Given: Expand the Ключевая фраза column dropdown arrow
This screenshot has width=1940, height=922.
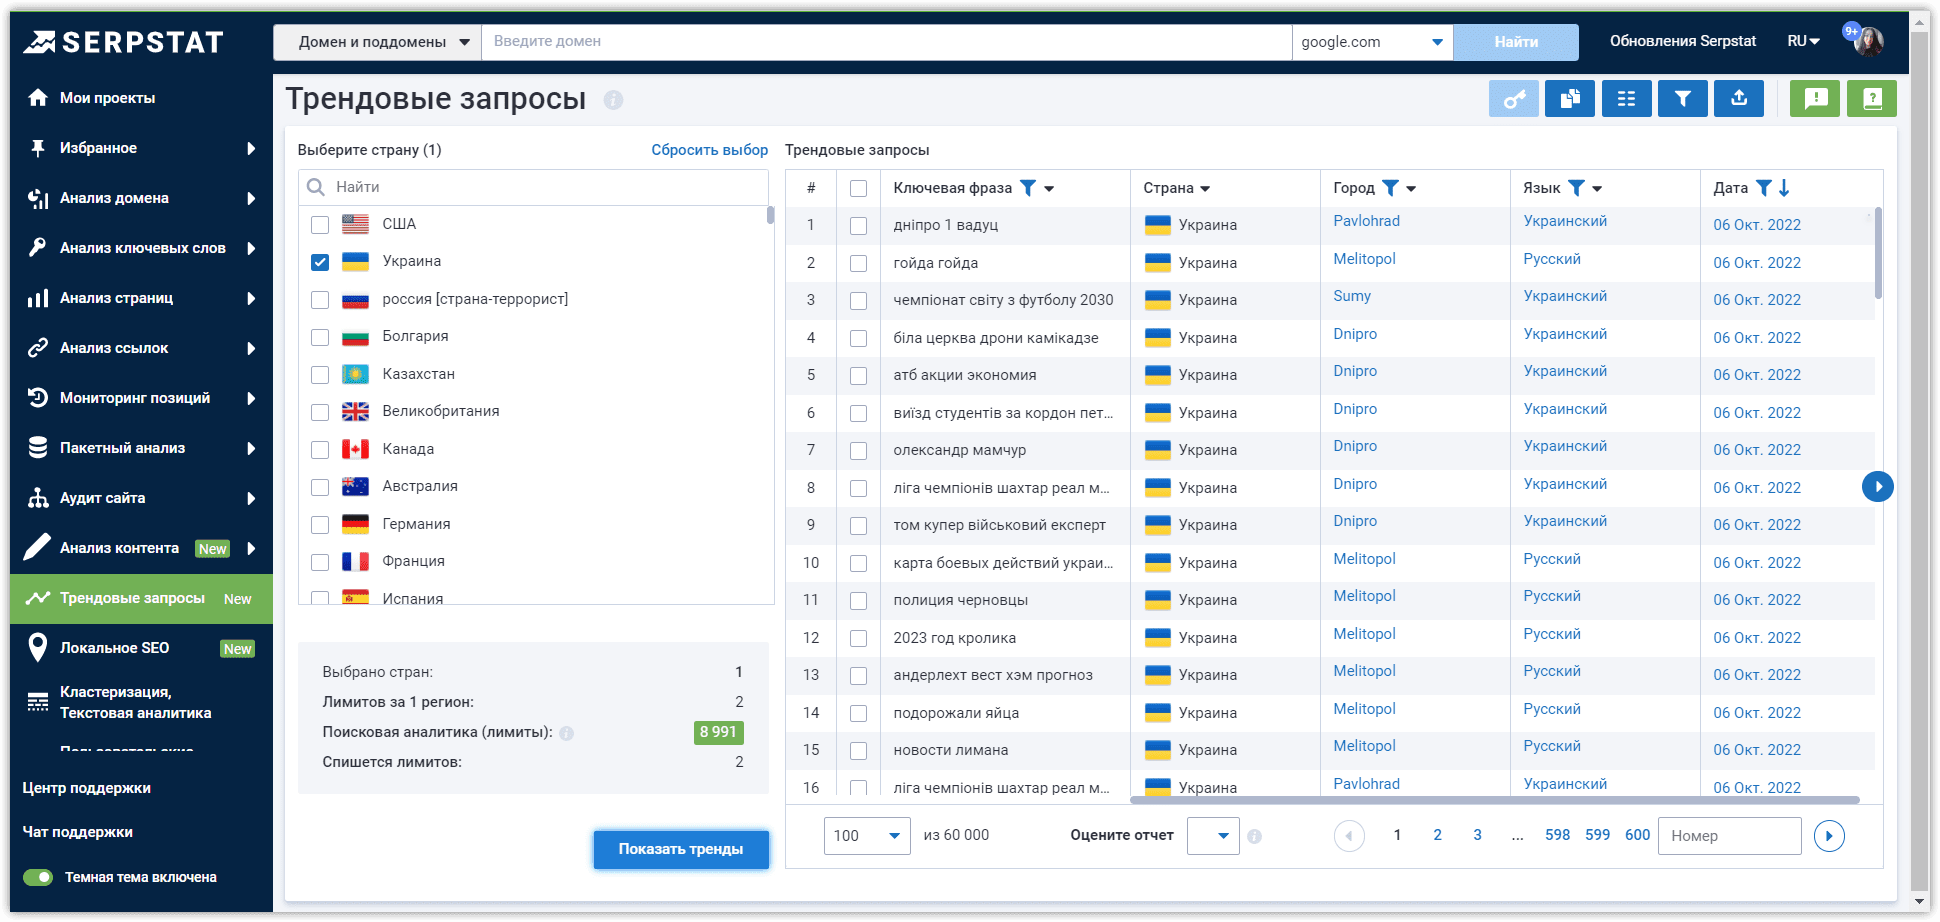Looking at the screenshot, I should [x=1049, y=189].
